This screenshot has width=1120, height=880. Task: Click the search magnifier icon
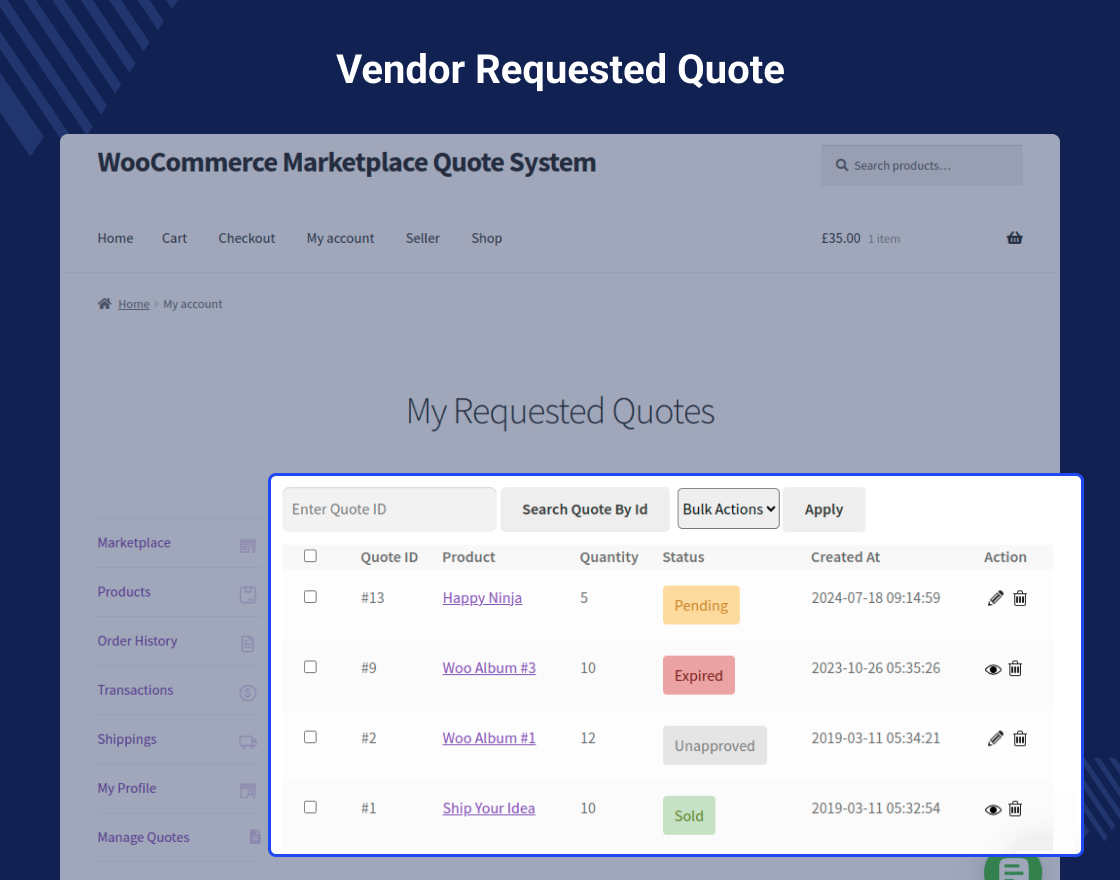point(842,165)
